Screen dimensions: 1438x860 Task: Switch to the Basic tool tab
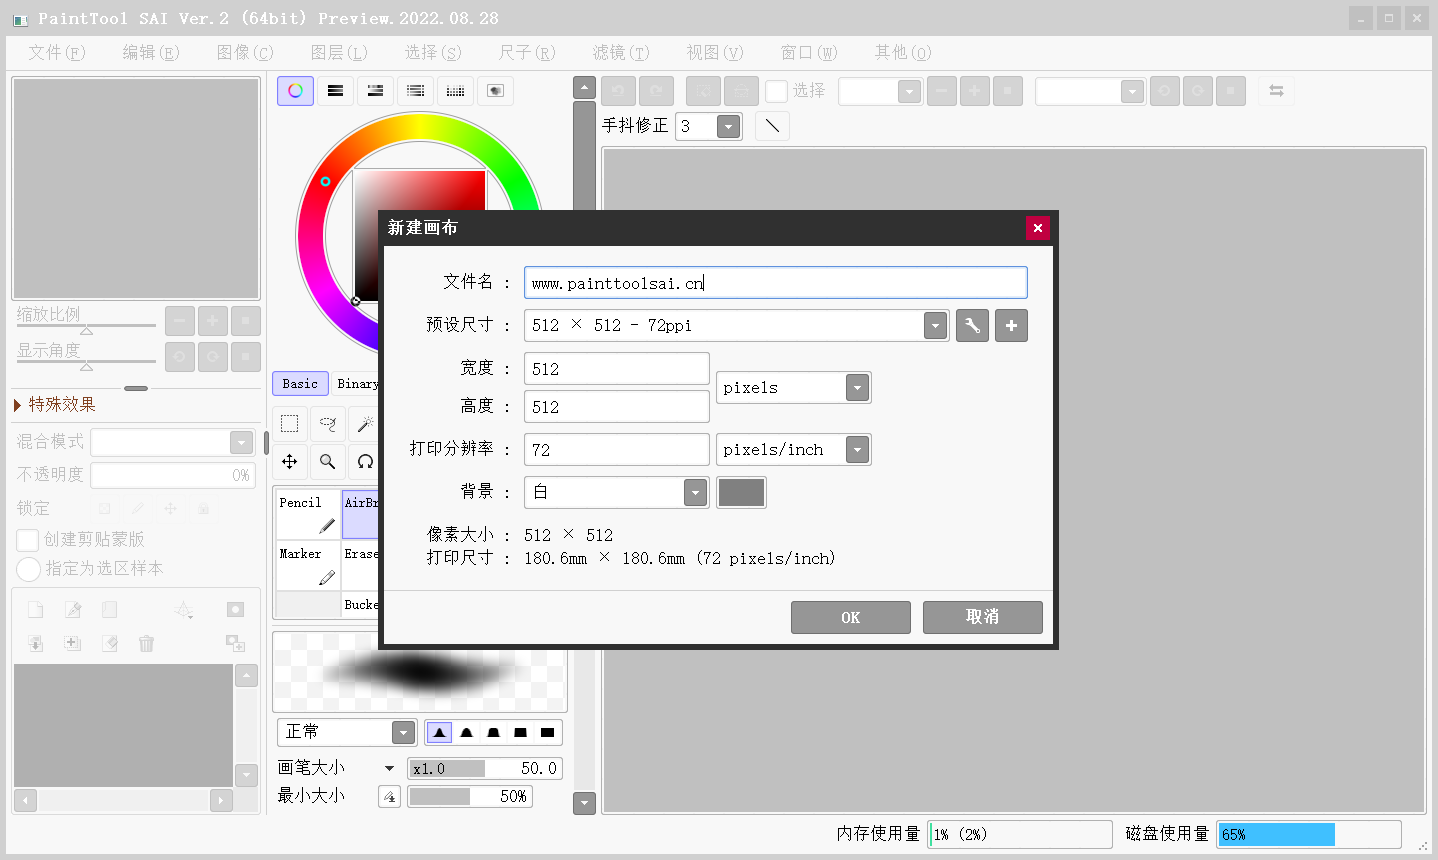click(300, 384)
